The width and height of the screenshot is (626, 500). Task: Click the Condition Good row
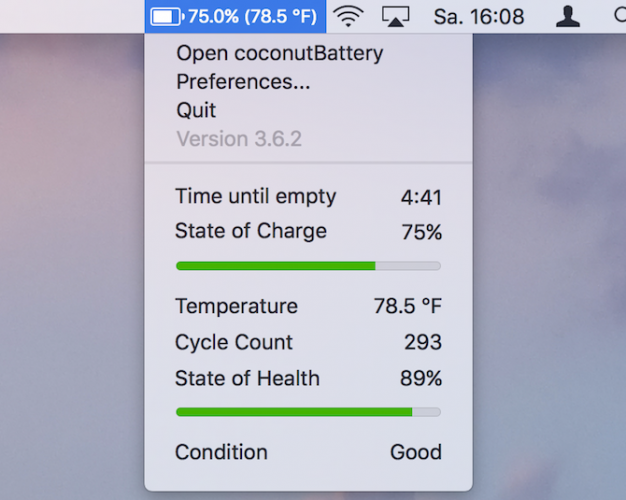pyautogui.click(x=308, y=452)
